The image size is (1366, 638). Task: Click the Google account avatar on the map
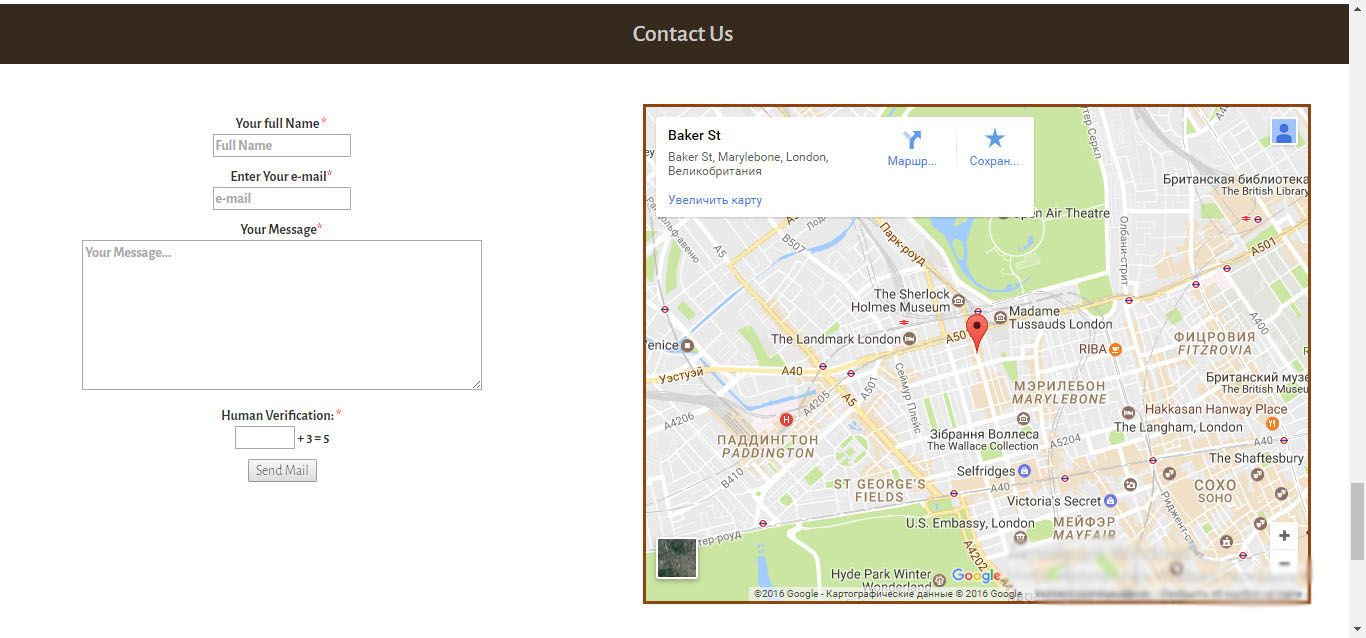[x=1284, y=131]
